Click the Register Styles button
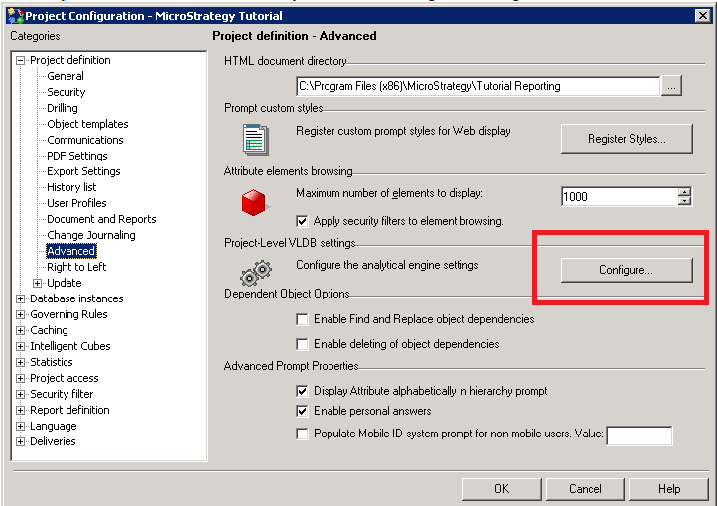 point(626,139)
